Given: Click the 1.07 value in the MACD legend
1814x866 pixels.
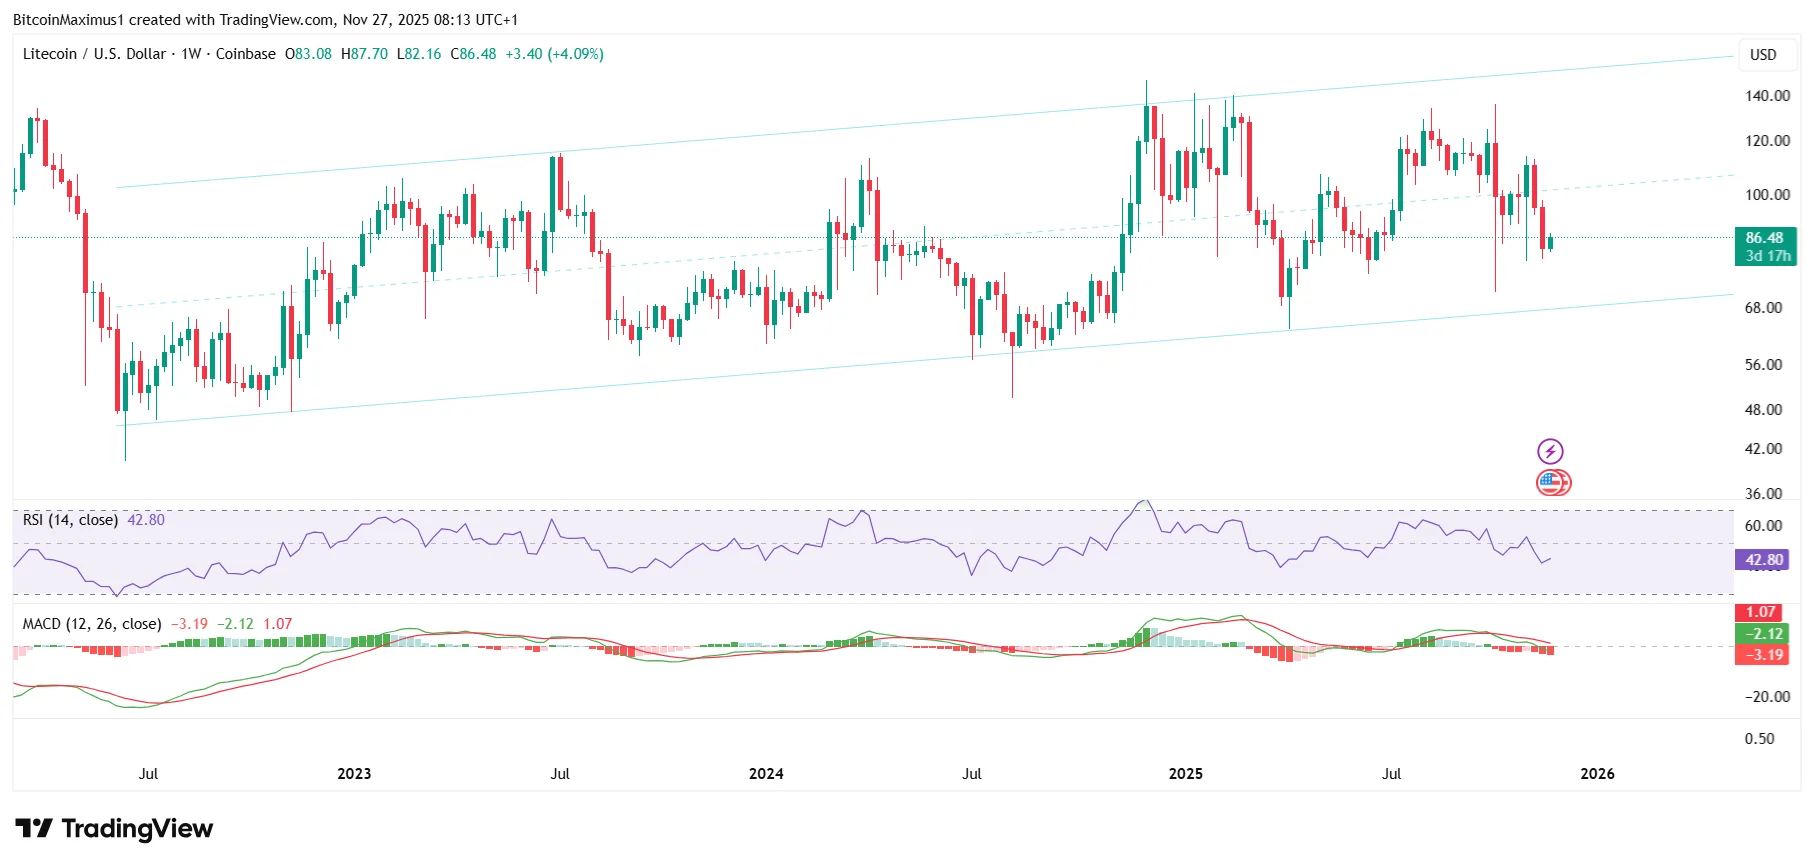Looking at the screenshot, I should tap(278, 624).
